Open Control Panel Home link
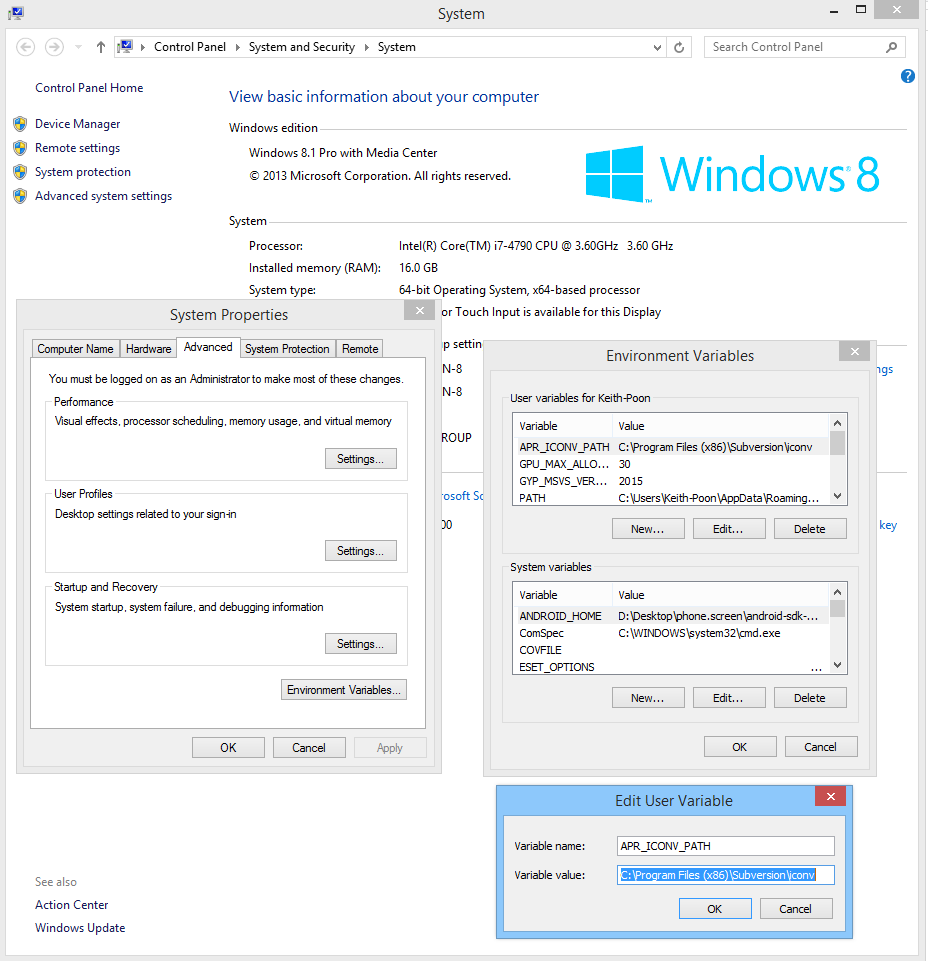This screenshot has height=961, width=928. tap(89, 88)
